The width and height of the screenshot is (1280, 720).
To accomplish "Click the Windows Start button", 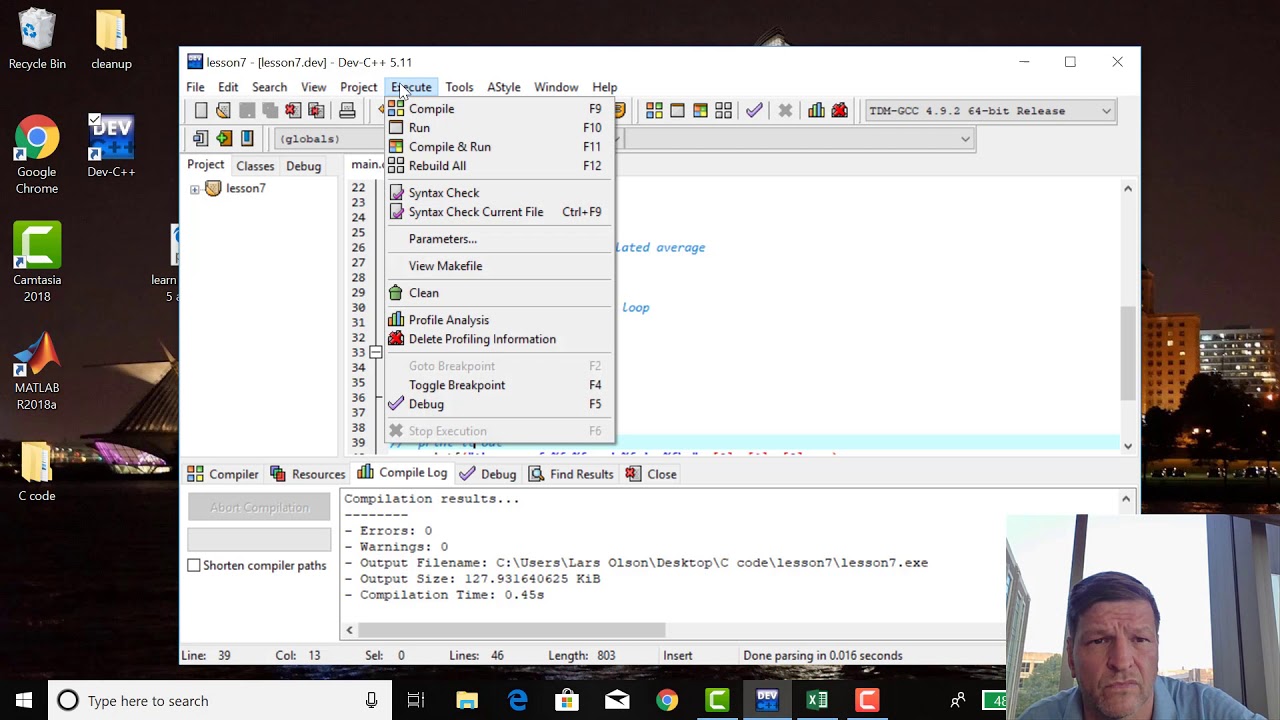I will (24, 700).
